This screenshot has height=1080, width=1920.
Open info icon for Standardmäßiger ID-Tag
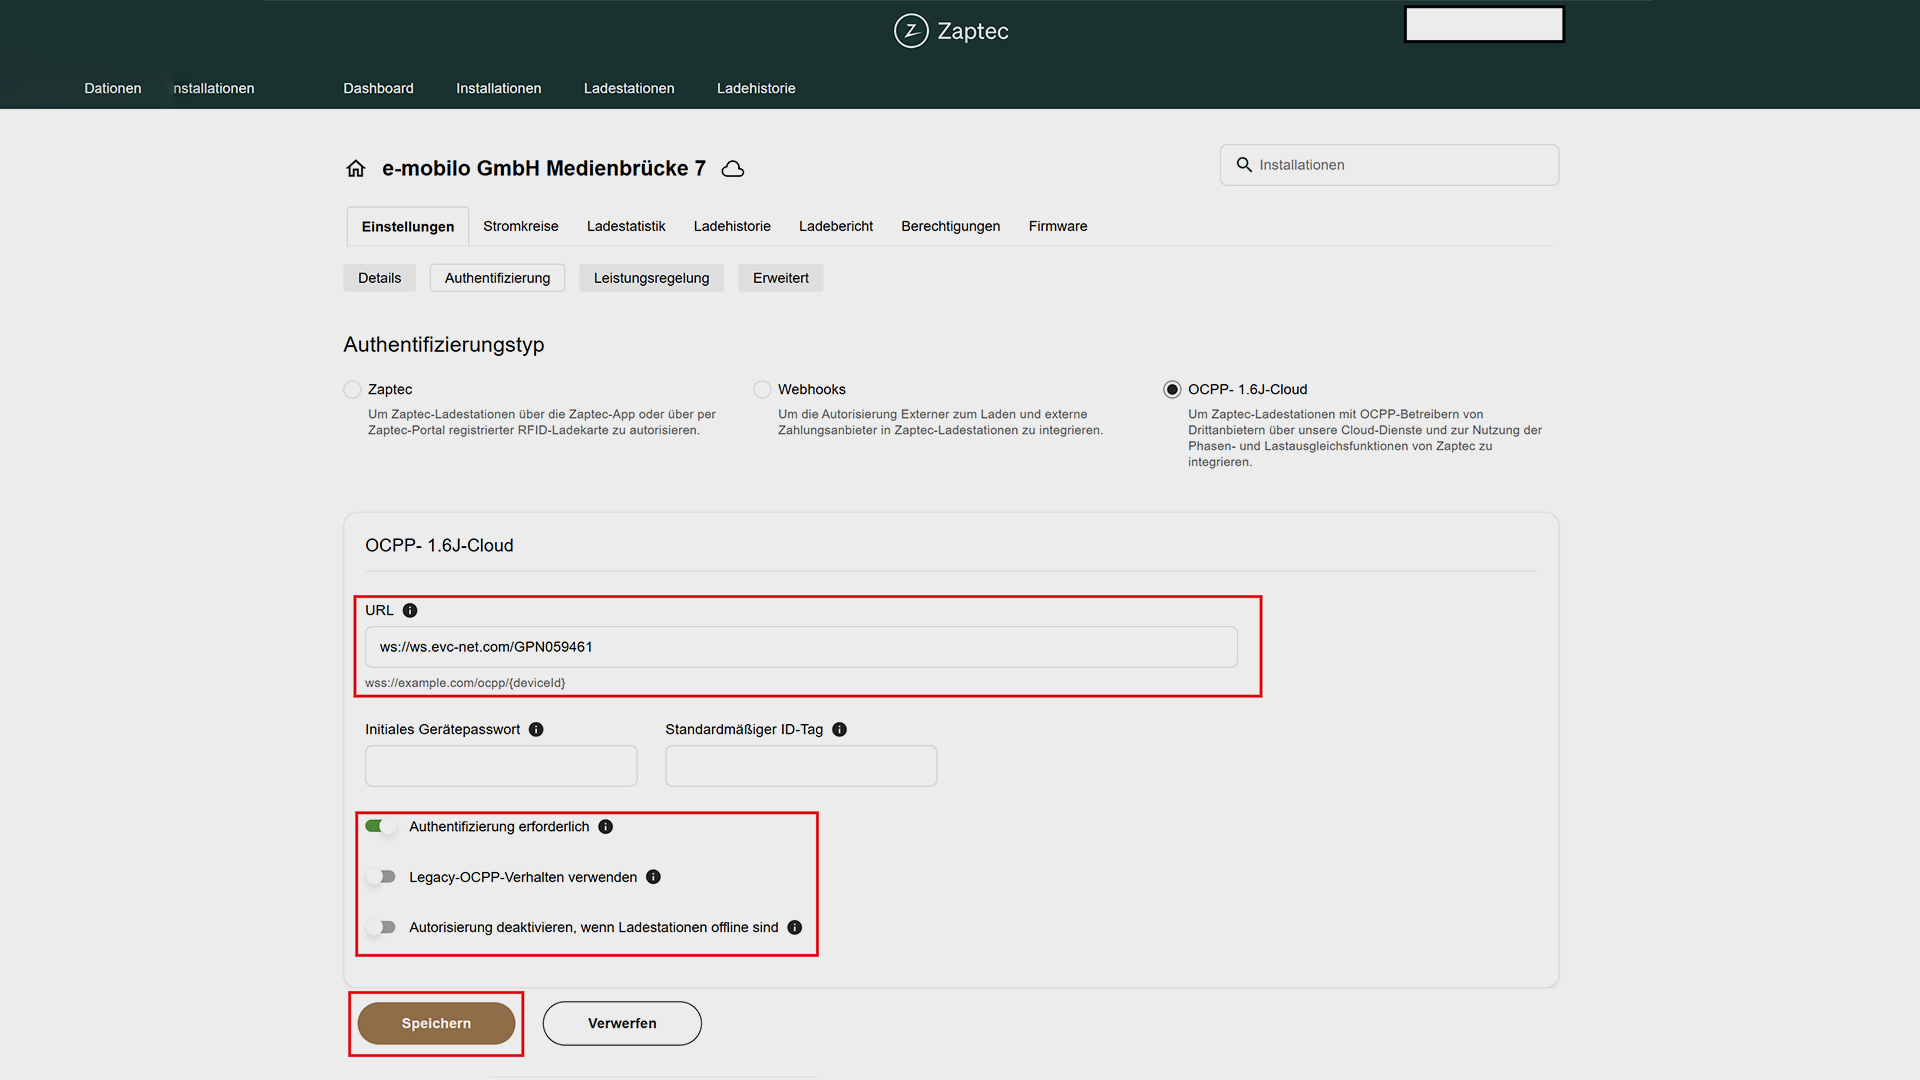pos(840,729)
